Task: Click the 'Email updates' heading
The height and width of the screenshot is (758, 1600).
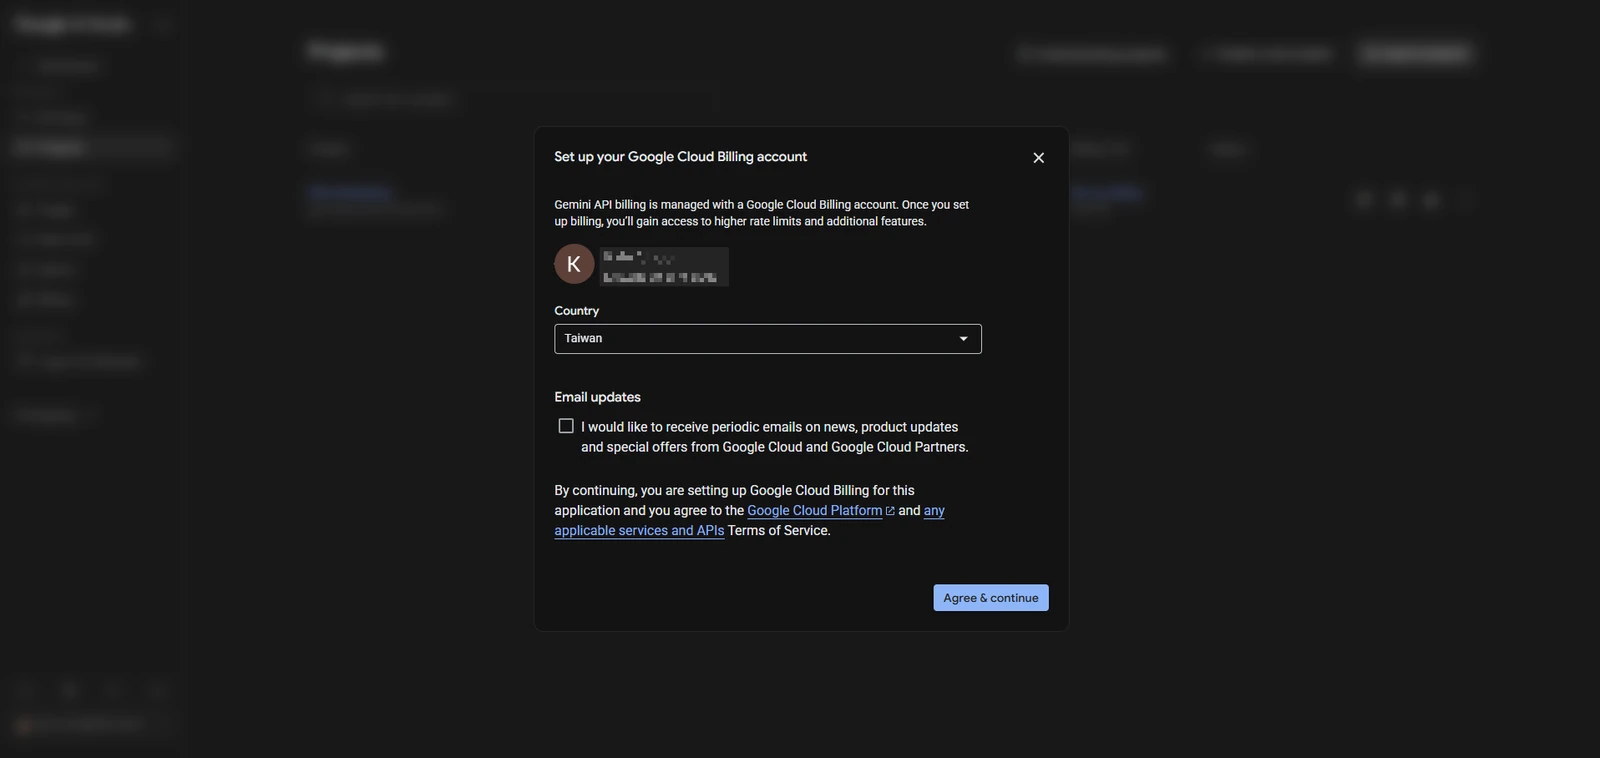Action: point(597,397)
